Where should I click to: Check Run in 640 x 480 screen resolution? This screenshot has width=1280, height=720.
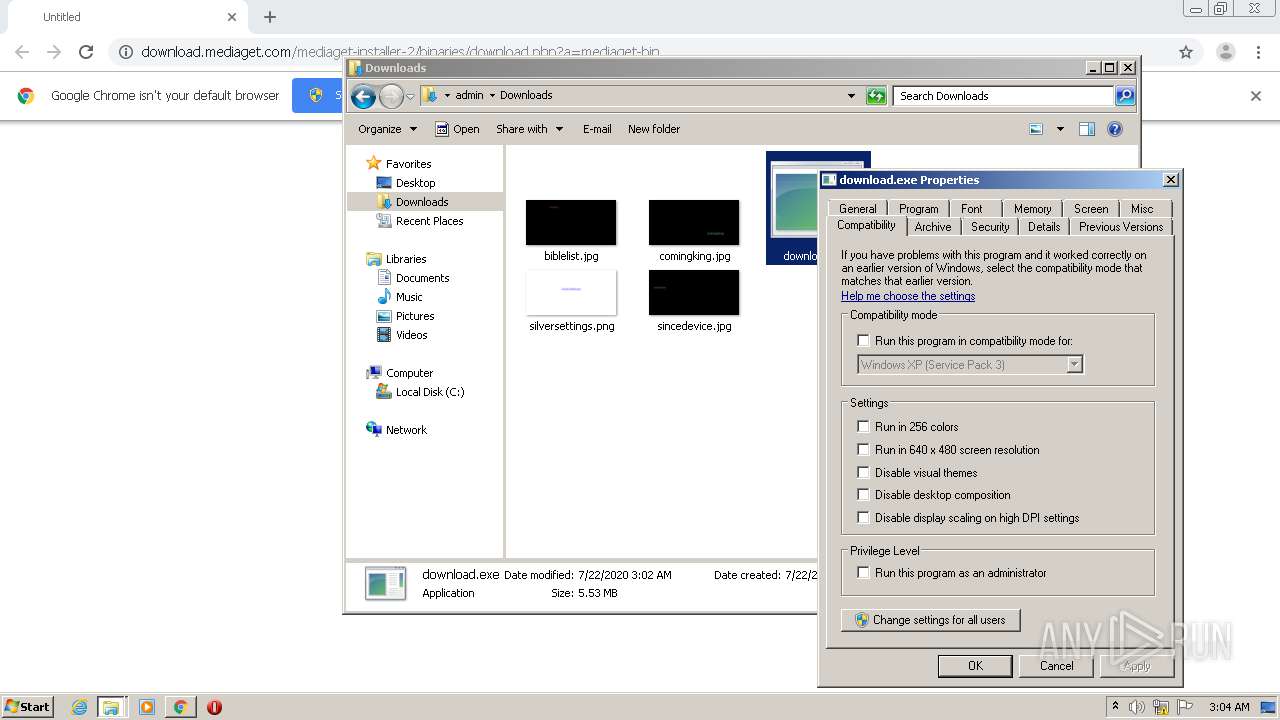(864, 450)
